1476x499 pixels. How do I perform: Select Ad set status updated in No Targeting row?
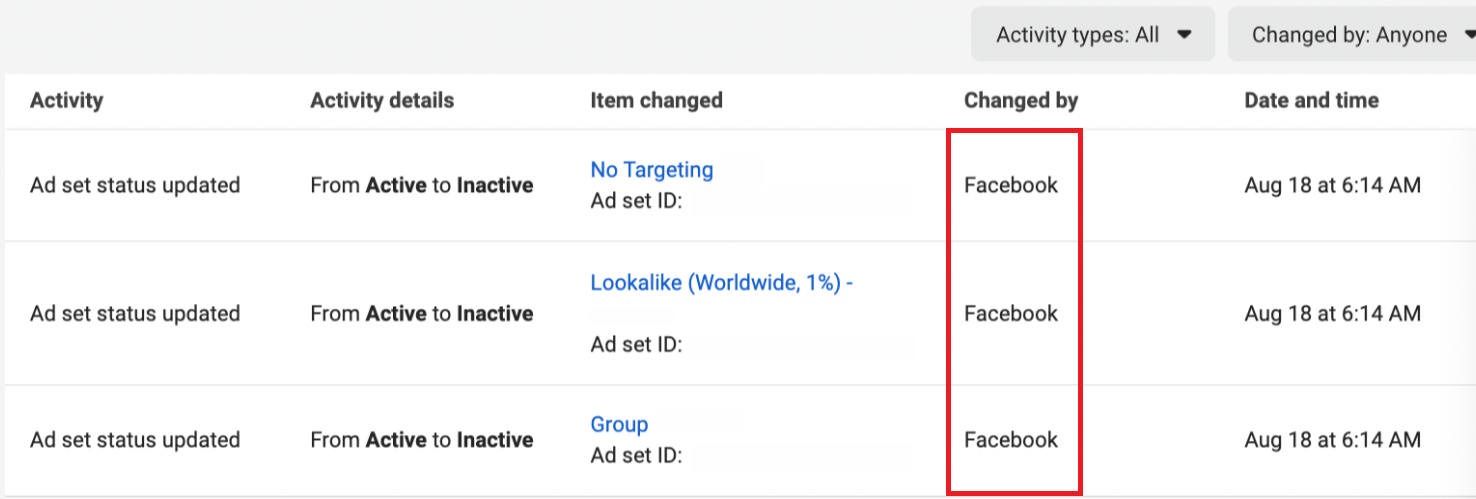(x=135, y=185)
